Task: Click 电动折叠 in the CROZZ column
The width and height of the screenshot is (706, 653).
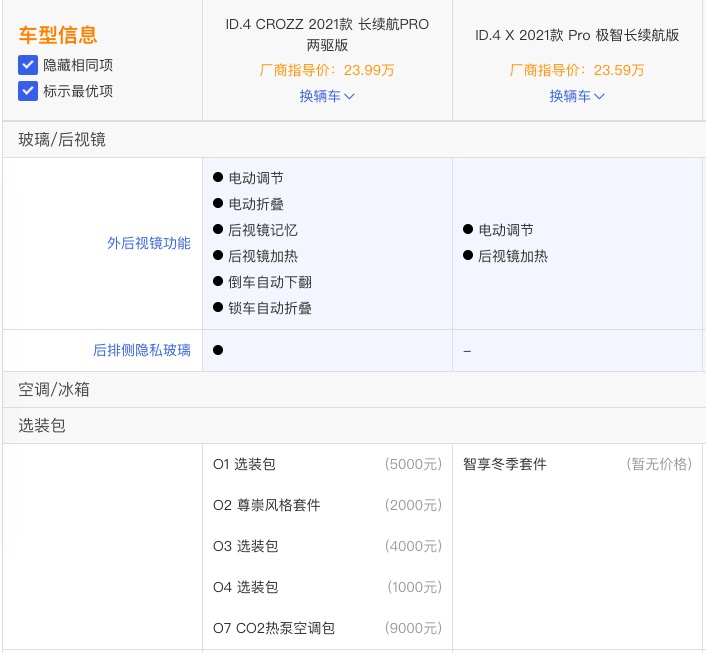Action: tap(256, 204)
